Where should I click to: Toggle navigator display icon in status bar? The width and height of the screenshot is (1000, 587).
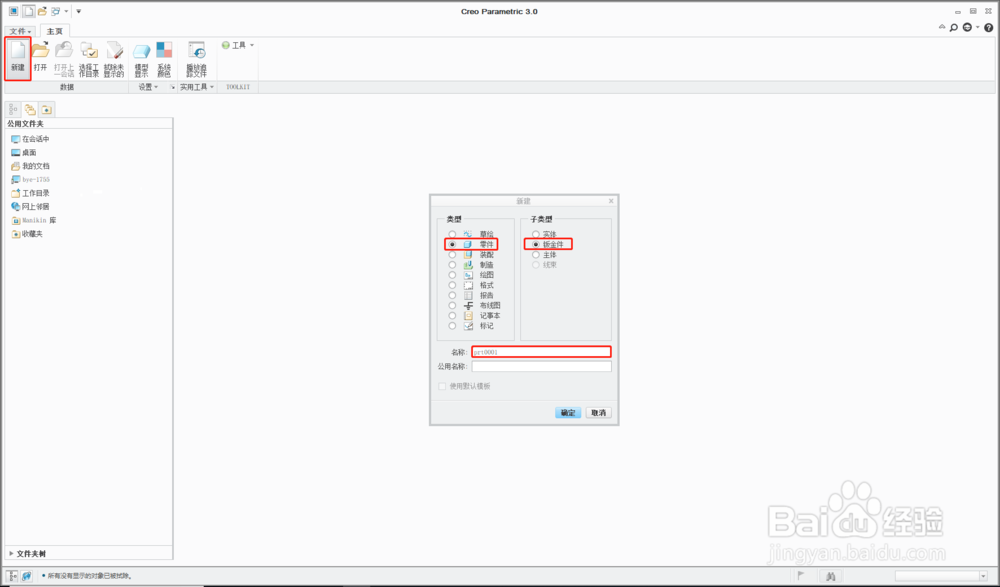coord(13,576)
